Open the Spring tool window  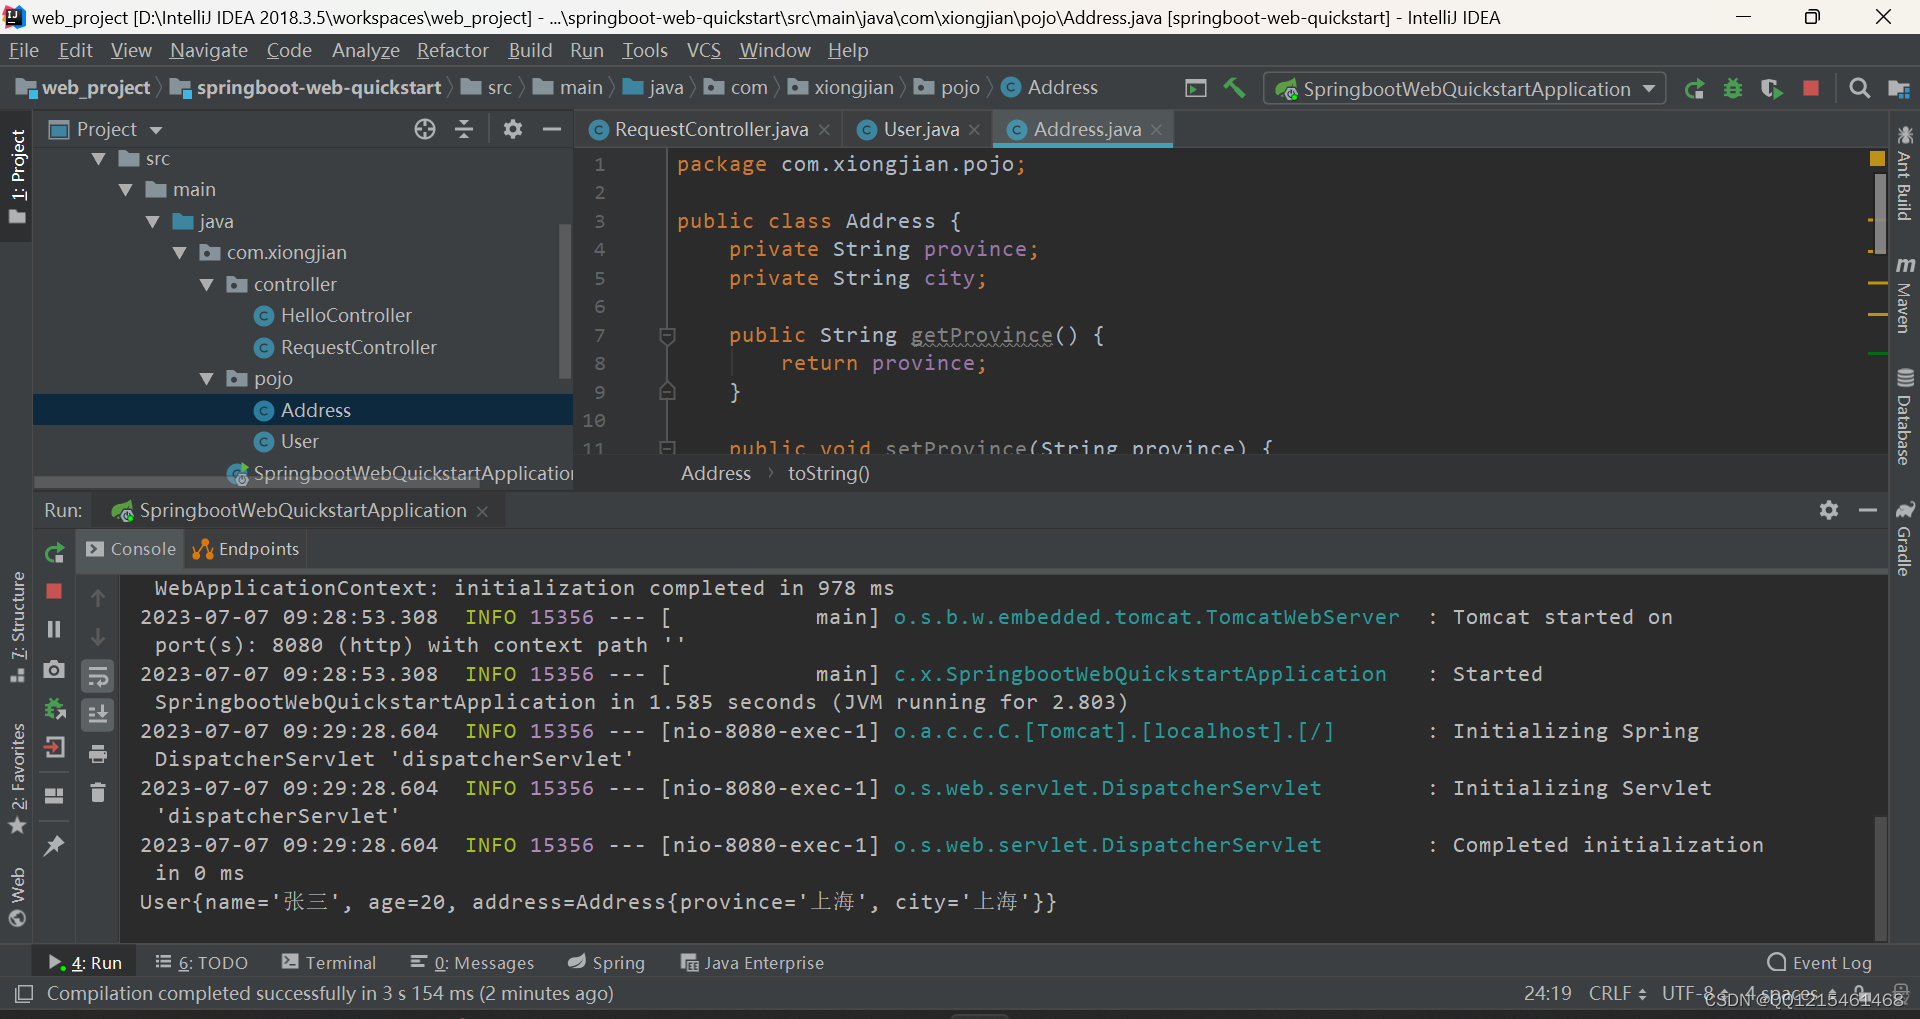coord(607,962)
